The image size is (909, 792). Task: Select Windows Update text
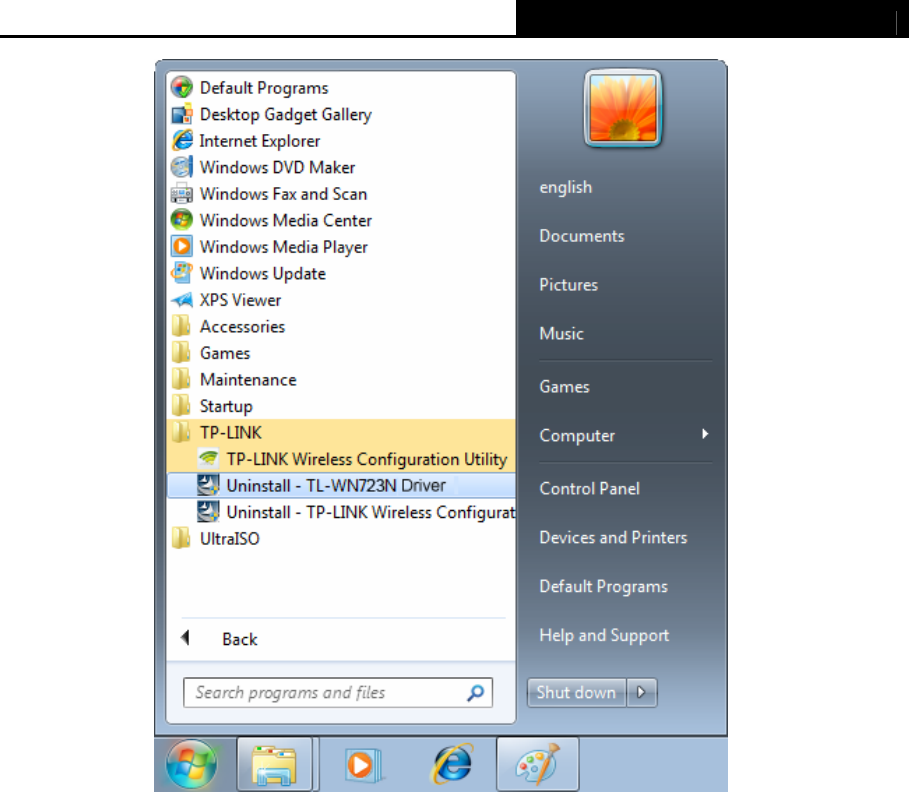[x=263, y=274]
